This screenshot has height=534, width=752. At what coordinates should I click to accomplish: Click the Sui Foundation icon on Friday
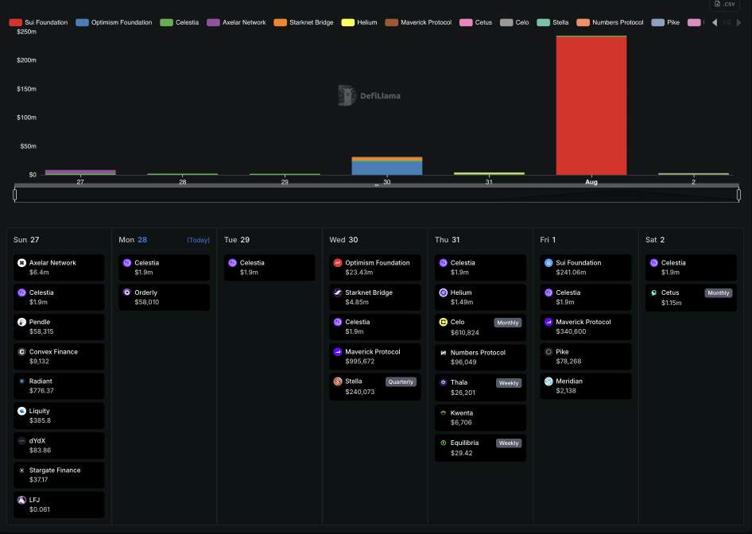(x=548, y=263)
